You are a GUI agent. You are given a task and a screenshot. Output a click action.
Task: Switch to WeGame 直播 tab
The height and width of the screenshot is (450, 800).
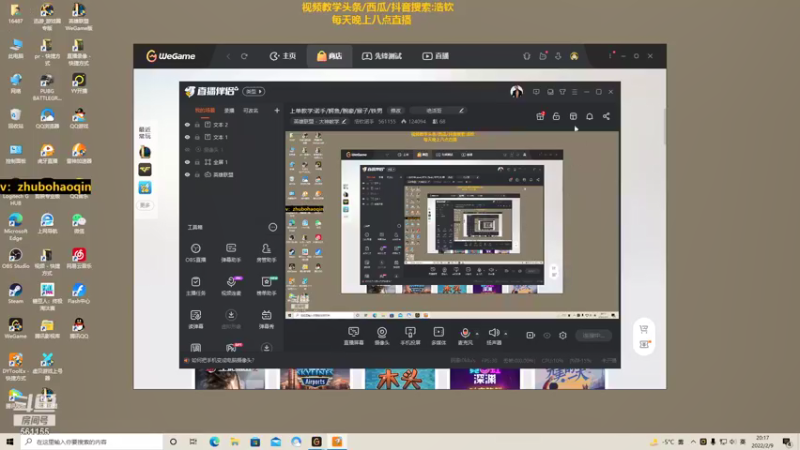(435, 56)
